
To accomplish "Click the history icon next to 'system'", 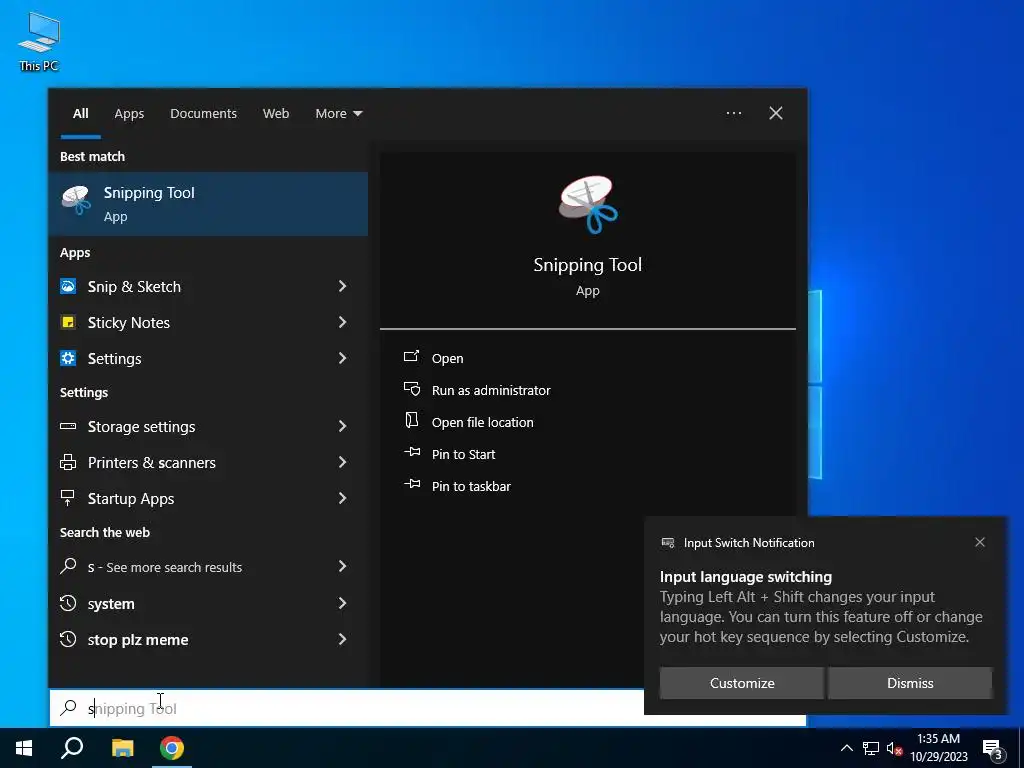I will 68,603.
